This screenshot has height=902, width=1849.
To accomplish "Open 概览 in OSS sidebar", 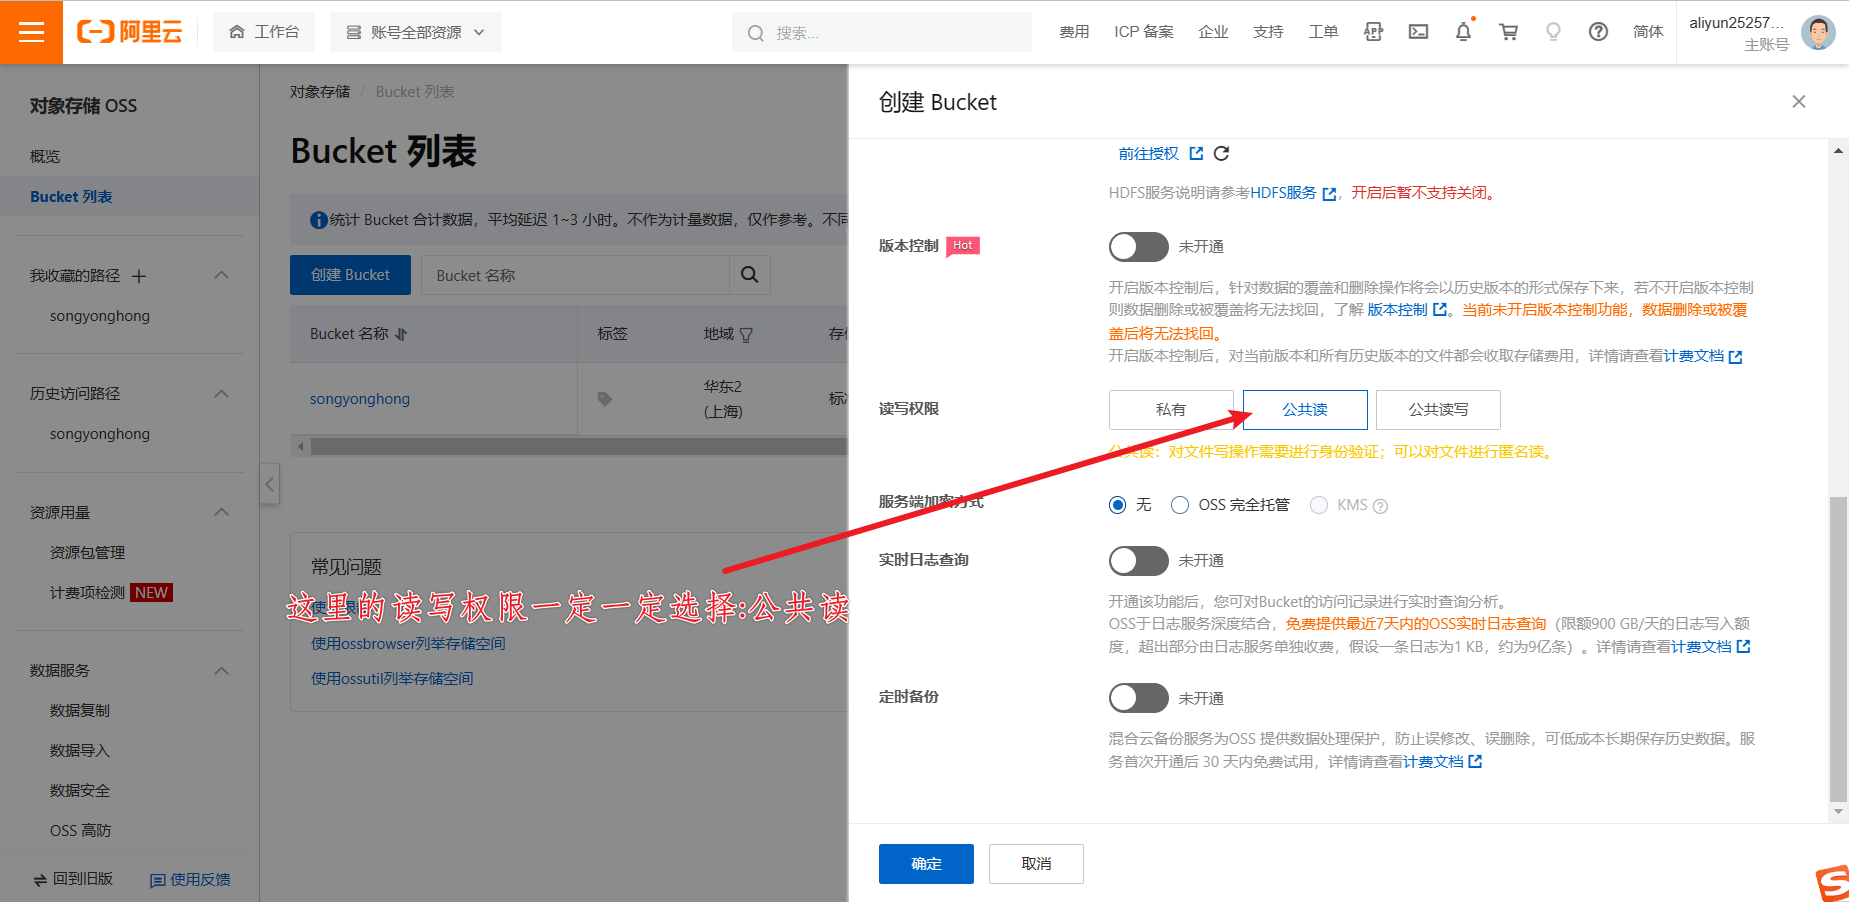I will pos(45,156).
